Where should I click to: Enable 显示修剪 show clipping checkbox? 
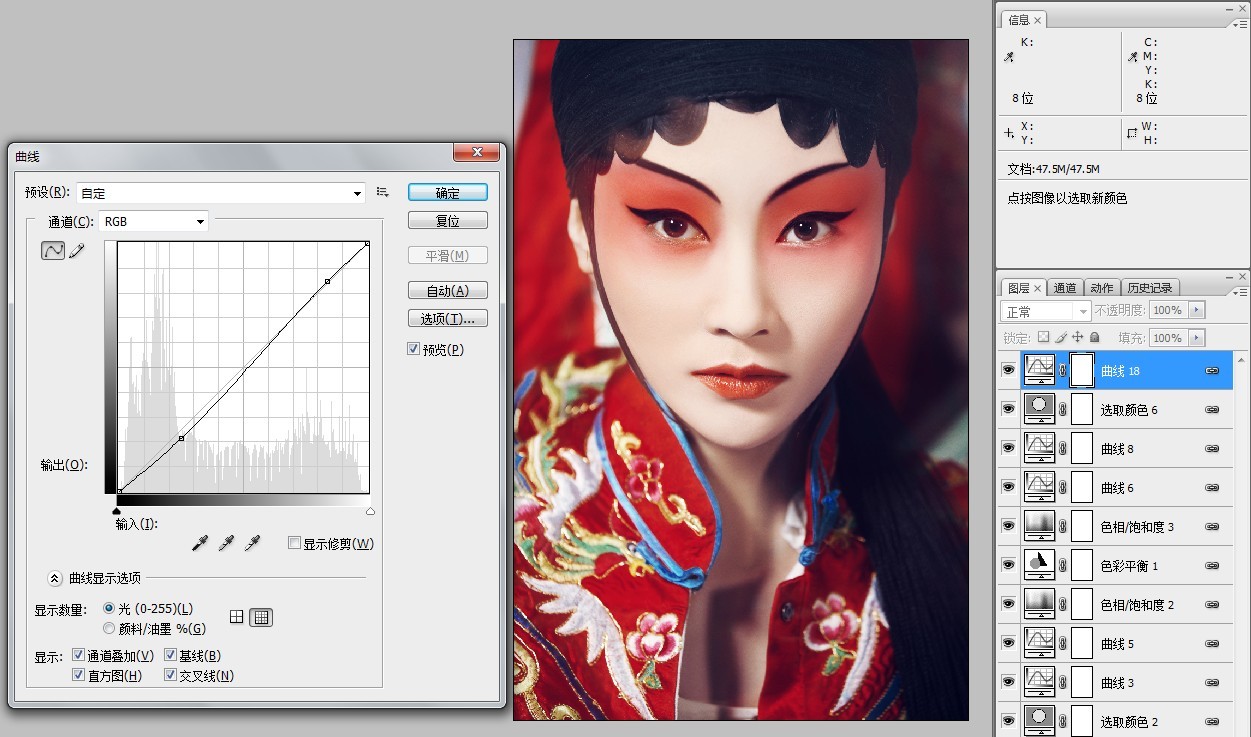tap(294, 543)
